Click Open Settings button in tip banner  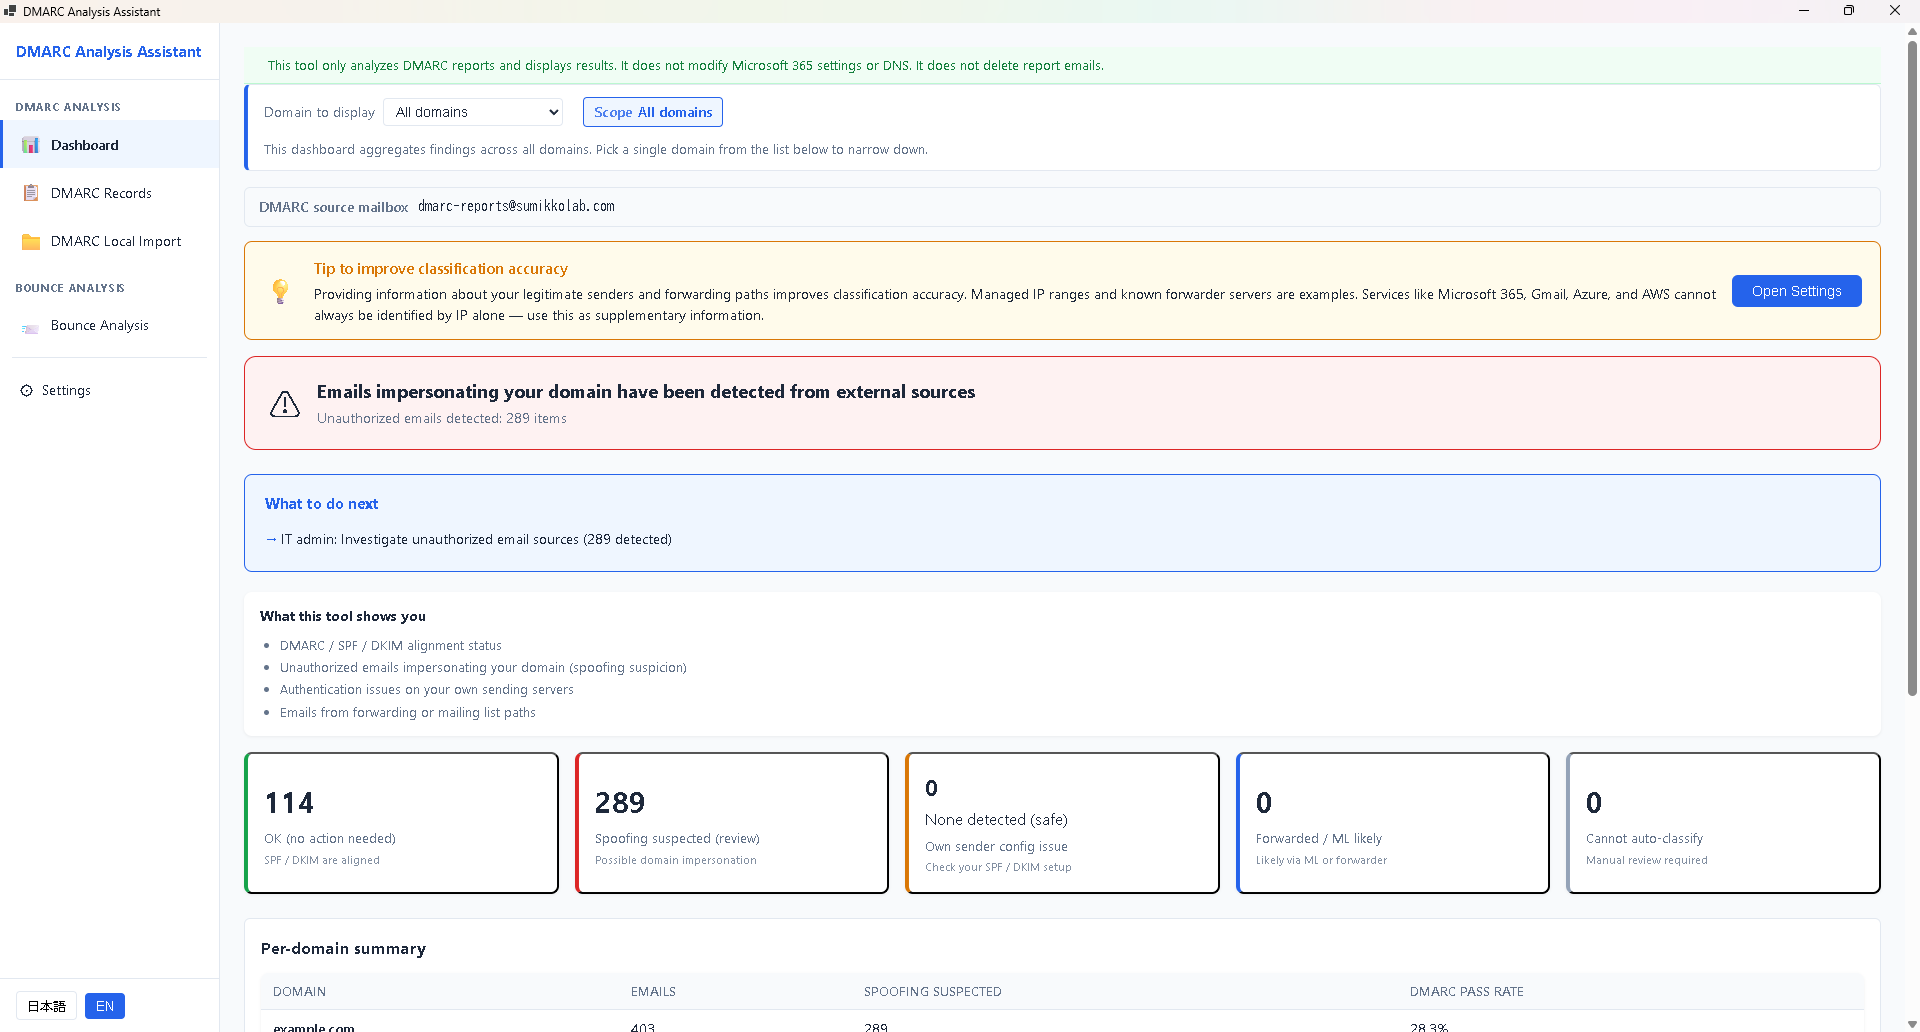tap(1796, 291)
